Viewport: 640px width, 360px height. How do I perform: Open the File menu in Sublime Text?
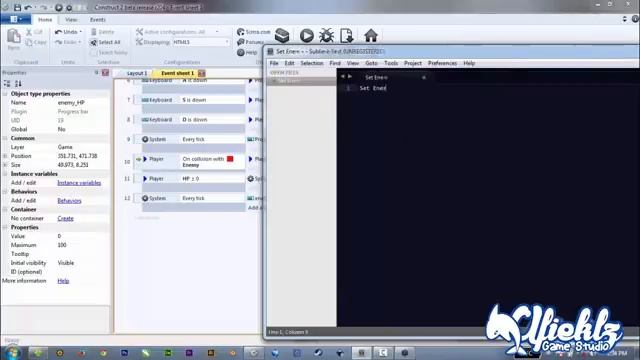[x=274, y=63]
